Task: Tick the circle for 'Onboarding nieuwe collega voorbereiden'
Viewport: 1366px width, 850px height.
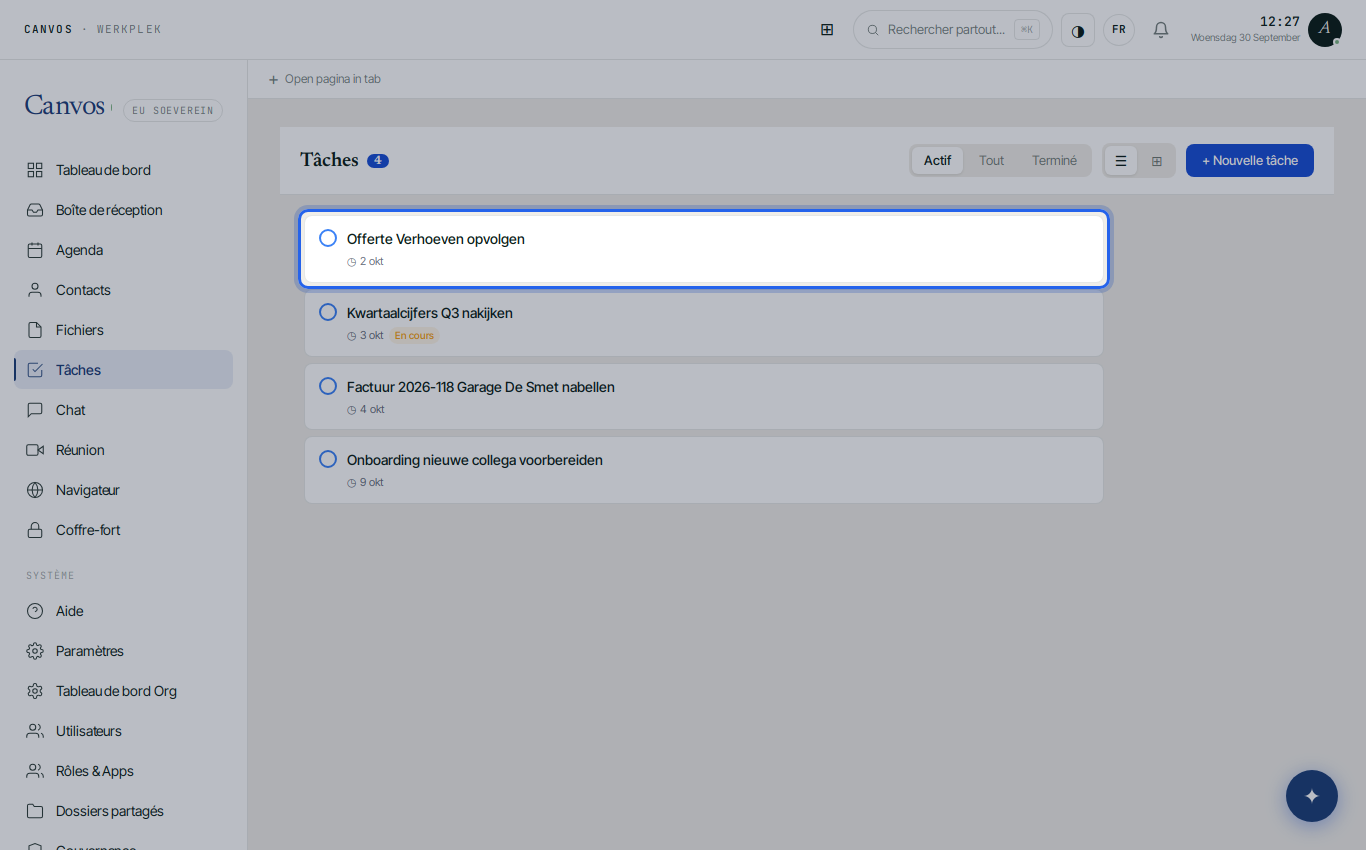Action: 328,459
